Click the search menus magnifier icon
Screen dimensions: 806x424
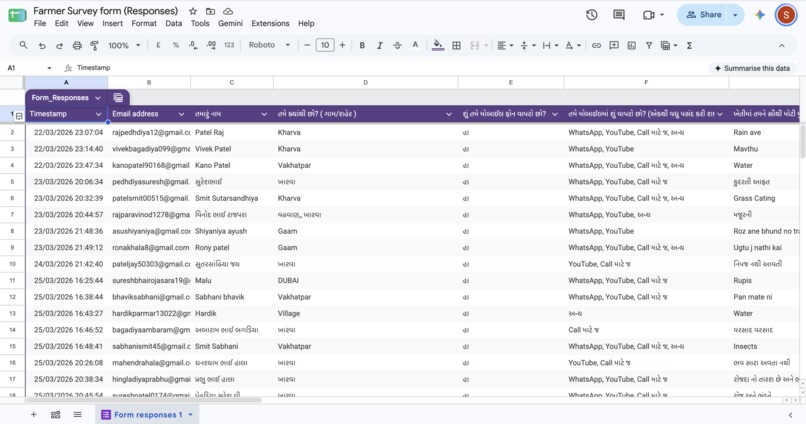point(23,45)
